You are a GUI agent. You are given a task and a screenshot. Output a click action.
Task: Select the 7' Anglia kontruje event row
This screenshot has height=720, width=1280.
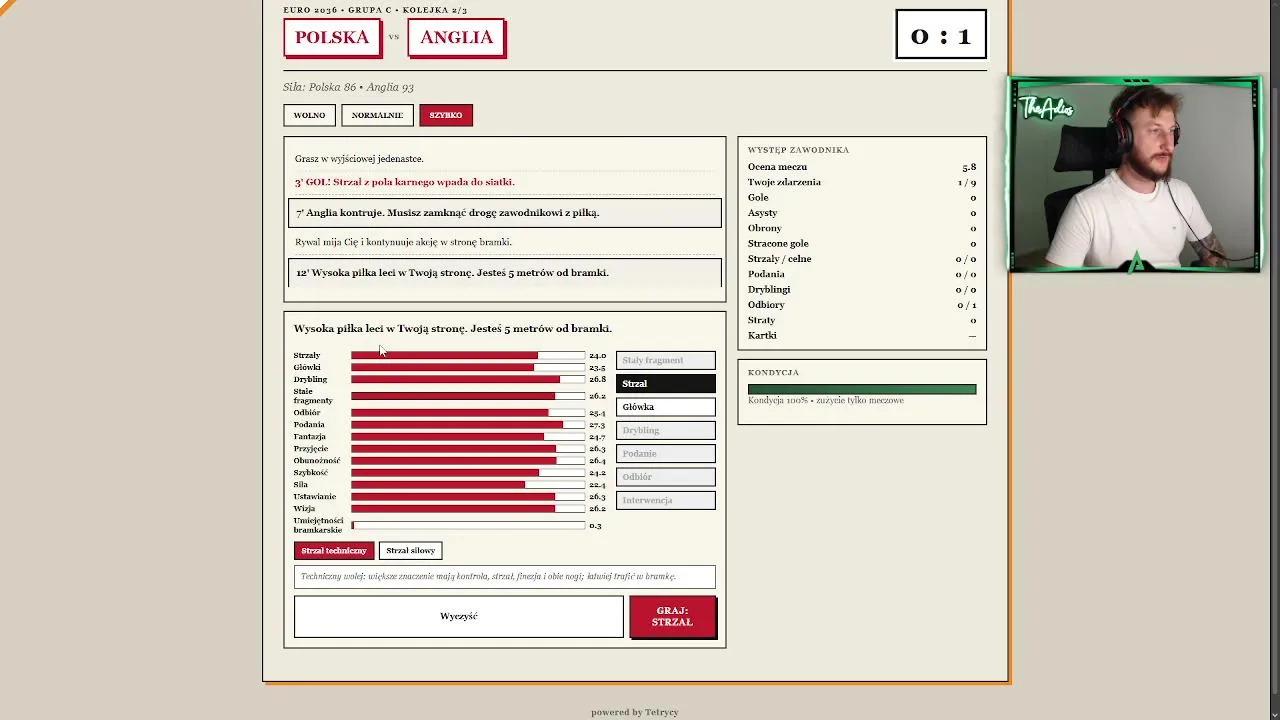coord(505,213)
